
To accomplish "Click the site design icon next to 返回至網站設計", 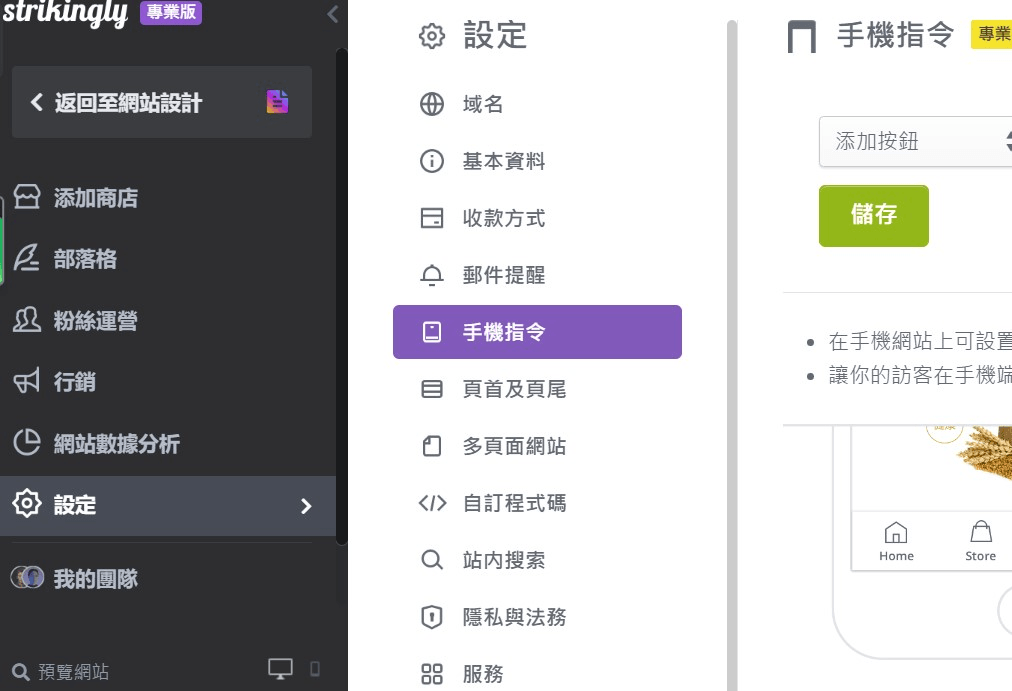I will click(277, 101).
